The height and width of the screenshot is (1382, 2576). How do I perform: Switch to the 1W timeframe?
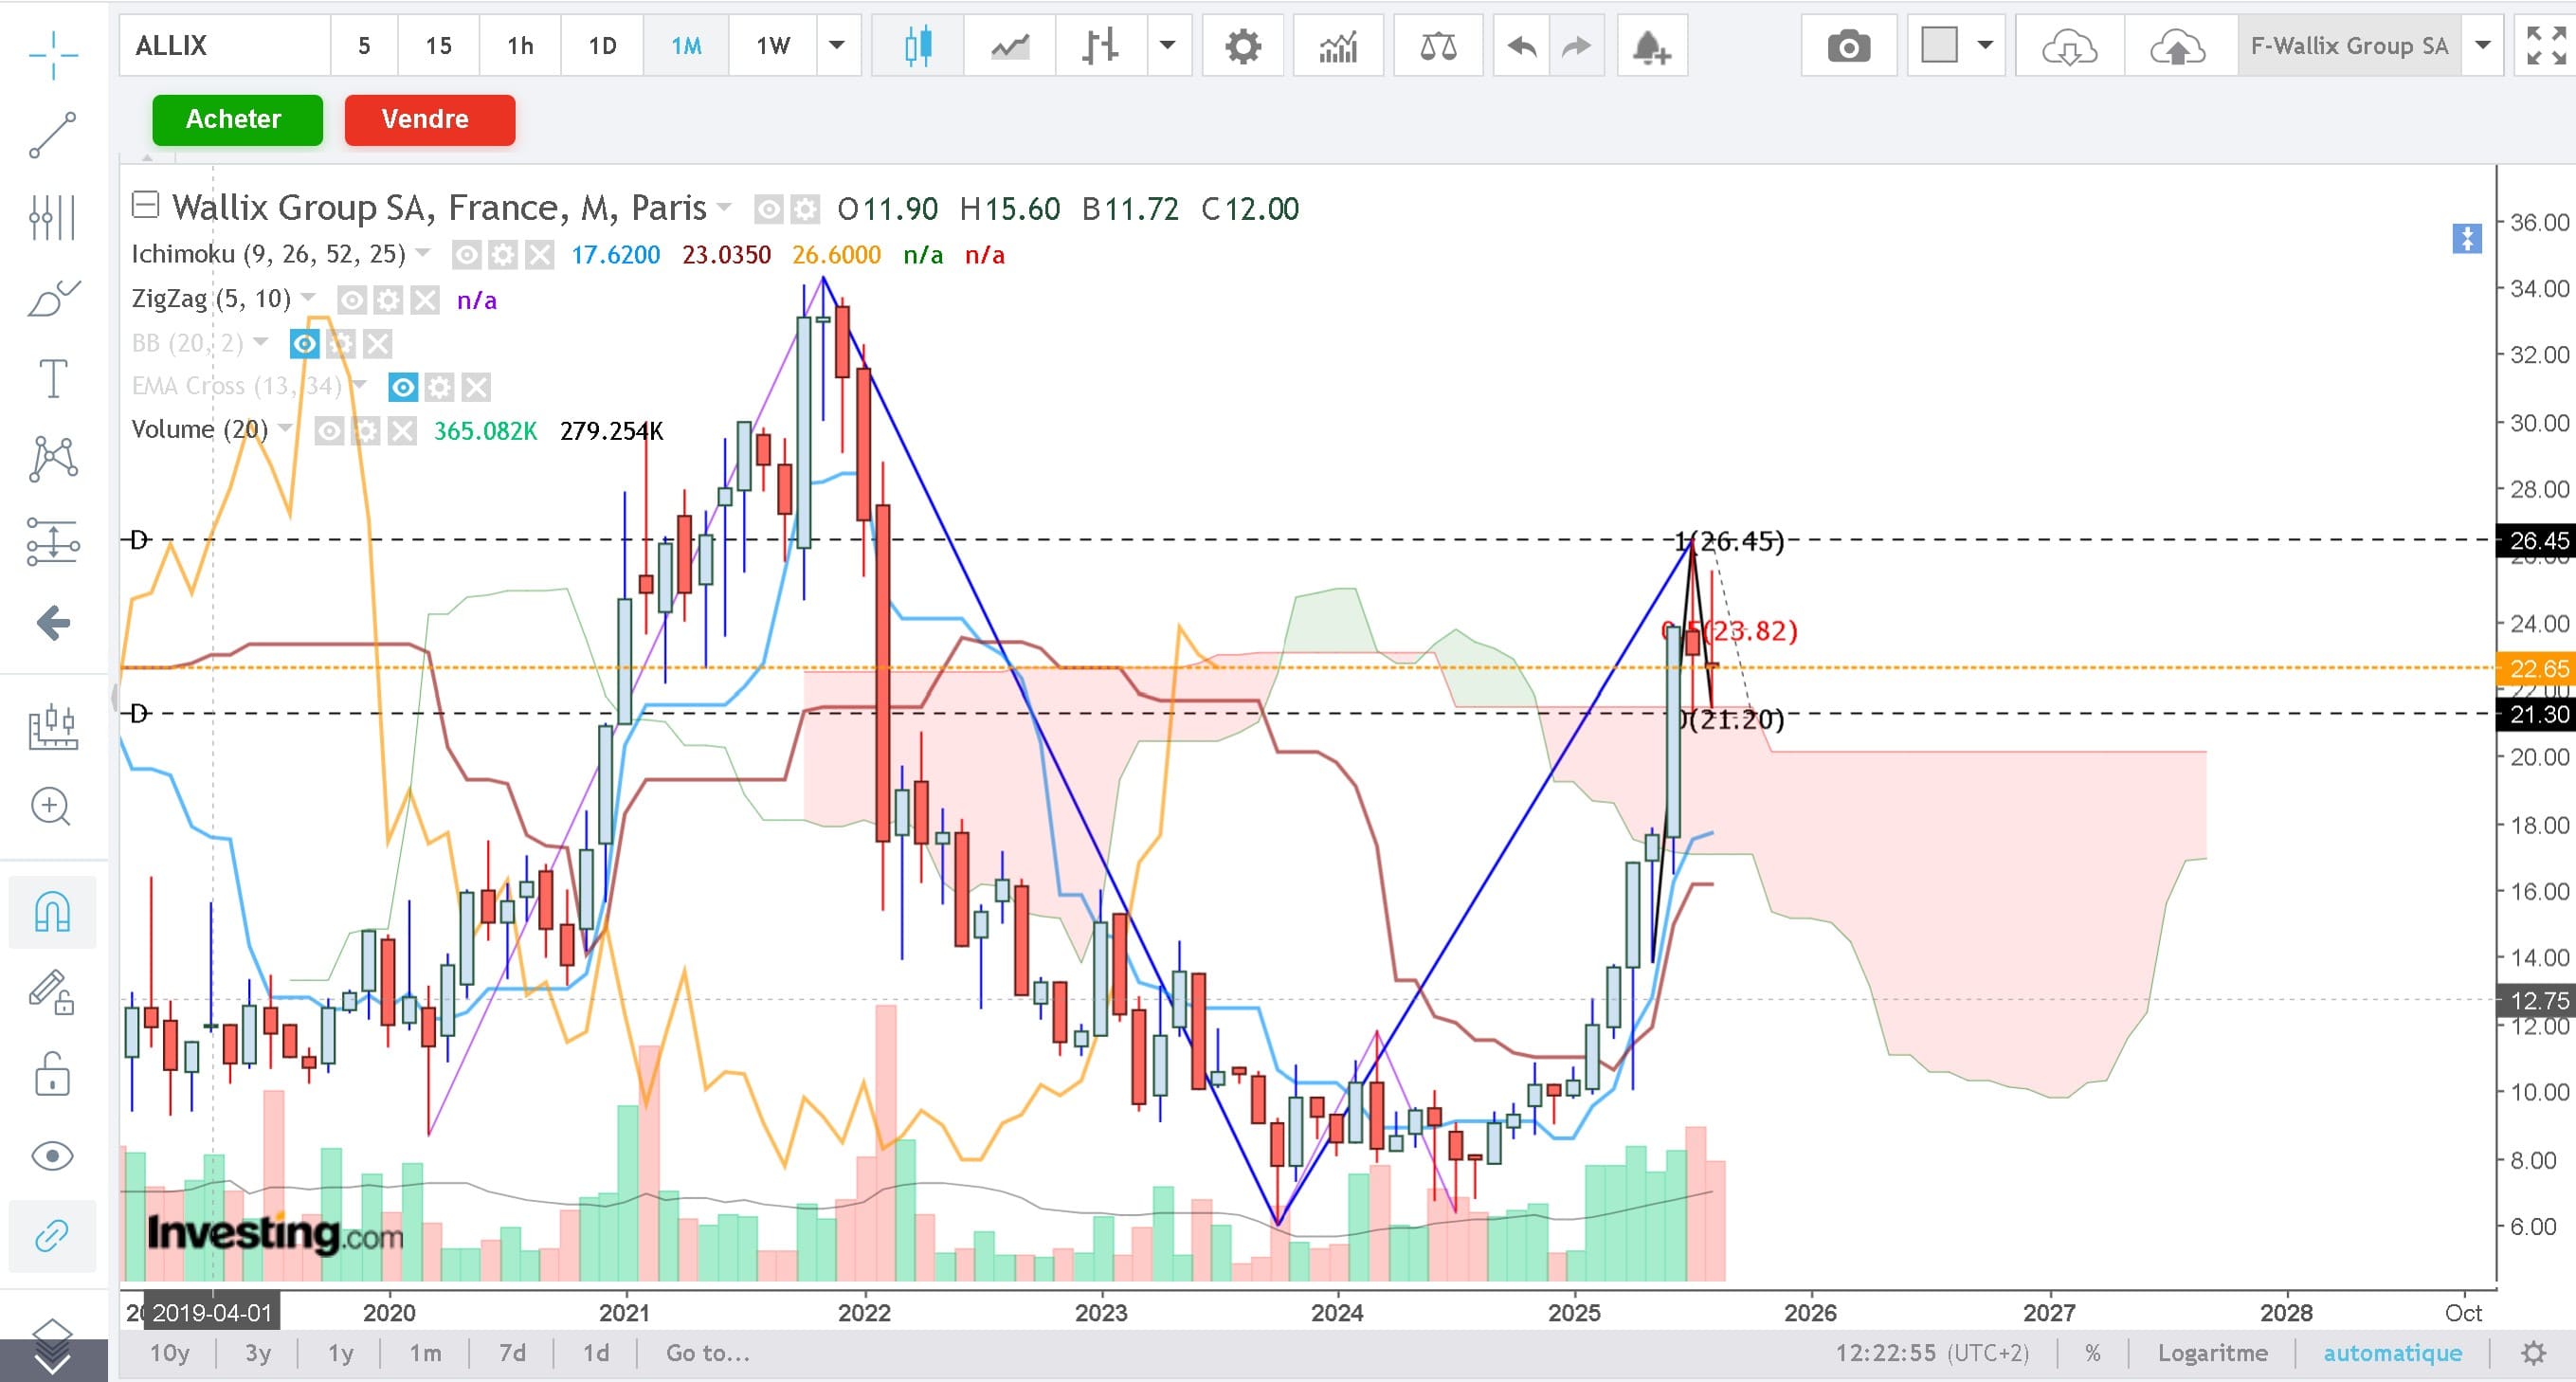[772, 46]
